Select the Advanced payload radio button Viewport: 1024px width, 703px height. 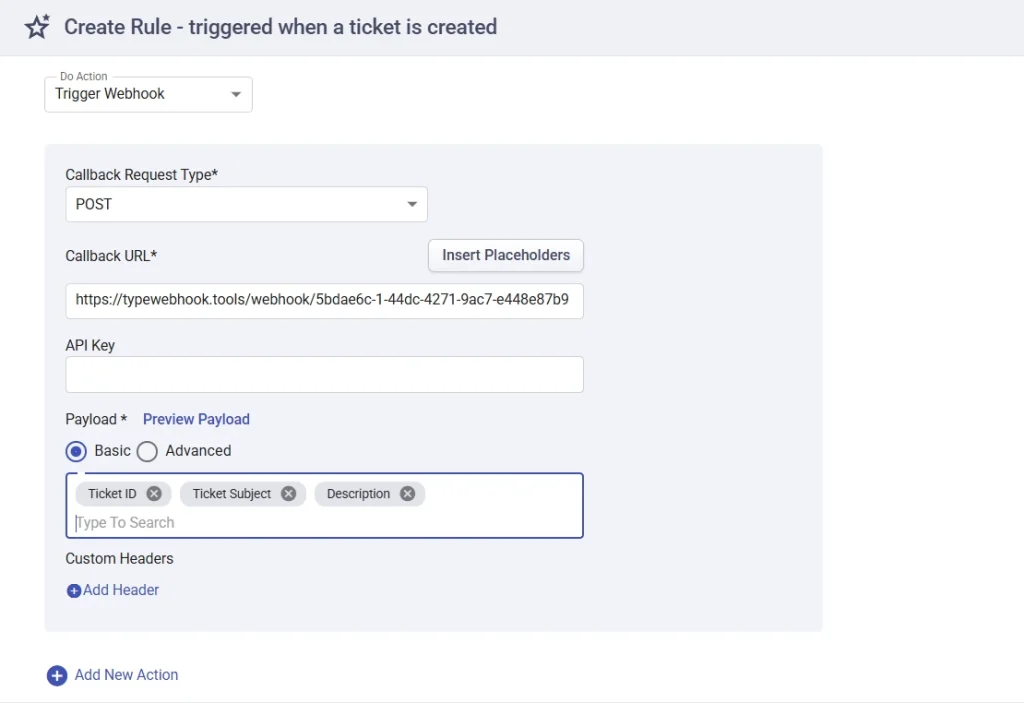click(147, 451)
